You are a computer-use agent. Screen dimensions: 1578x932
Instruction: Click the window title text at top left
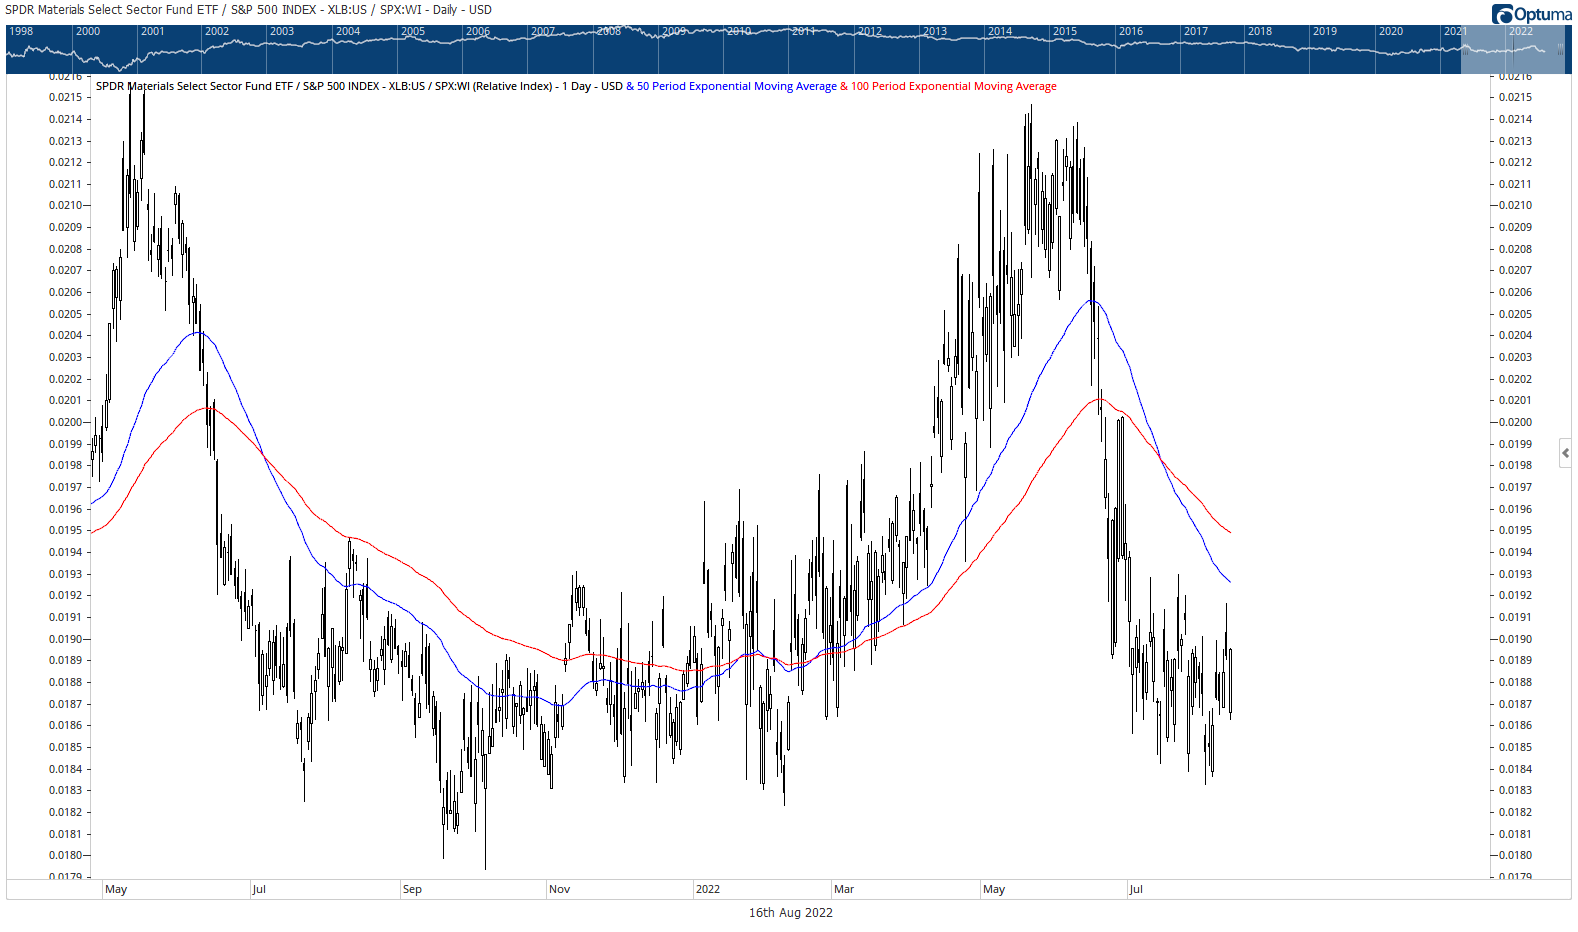[248, 10]
